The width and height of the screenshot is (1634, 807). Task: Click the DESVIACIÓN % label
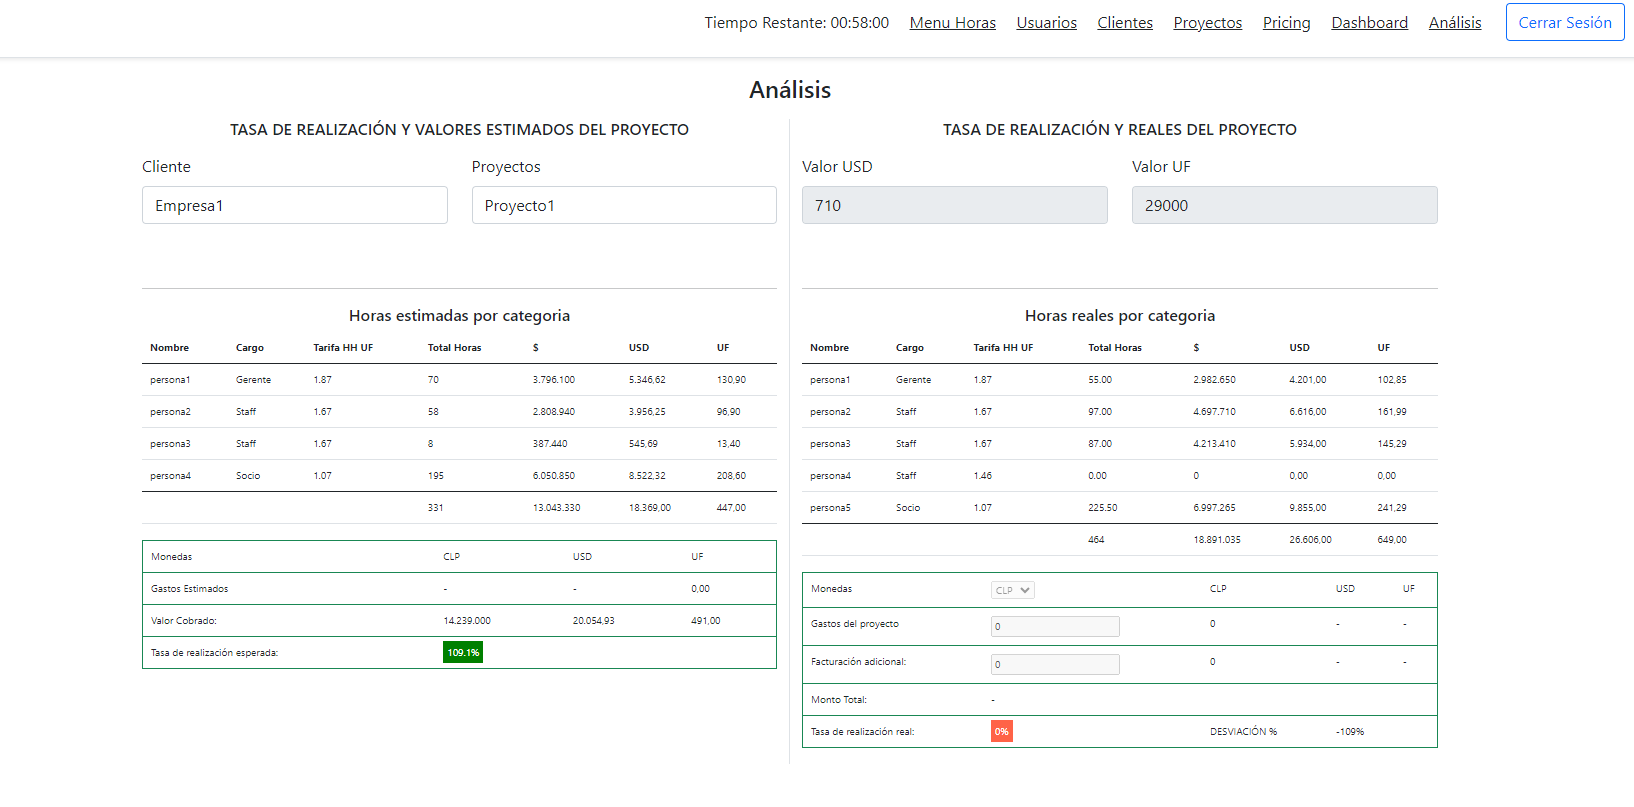(1243, 732)
